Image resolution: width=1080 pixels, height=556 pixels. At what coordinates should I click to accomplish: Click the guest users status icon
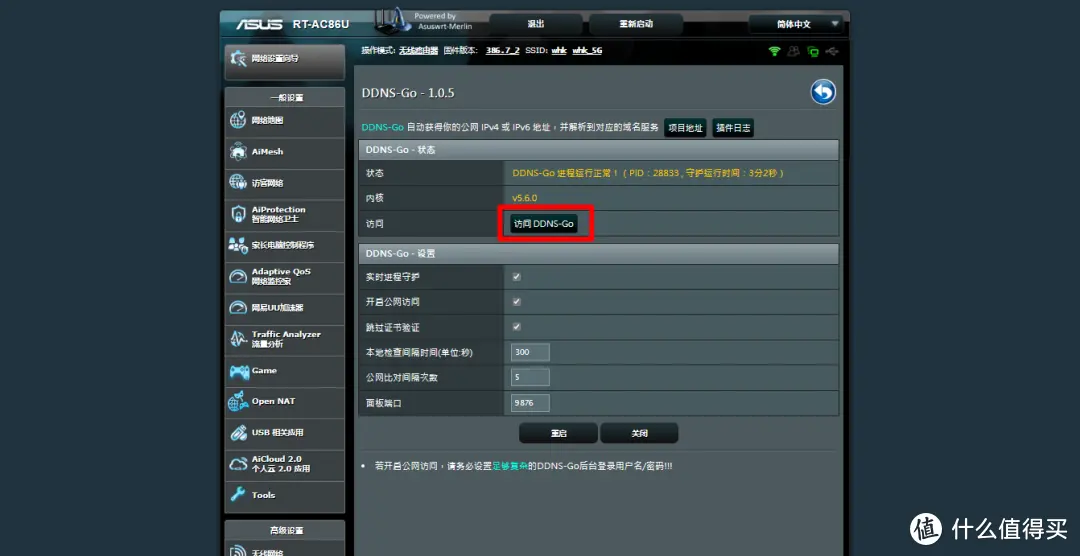[x=794, y=51]
